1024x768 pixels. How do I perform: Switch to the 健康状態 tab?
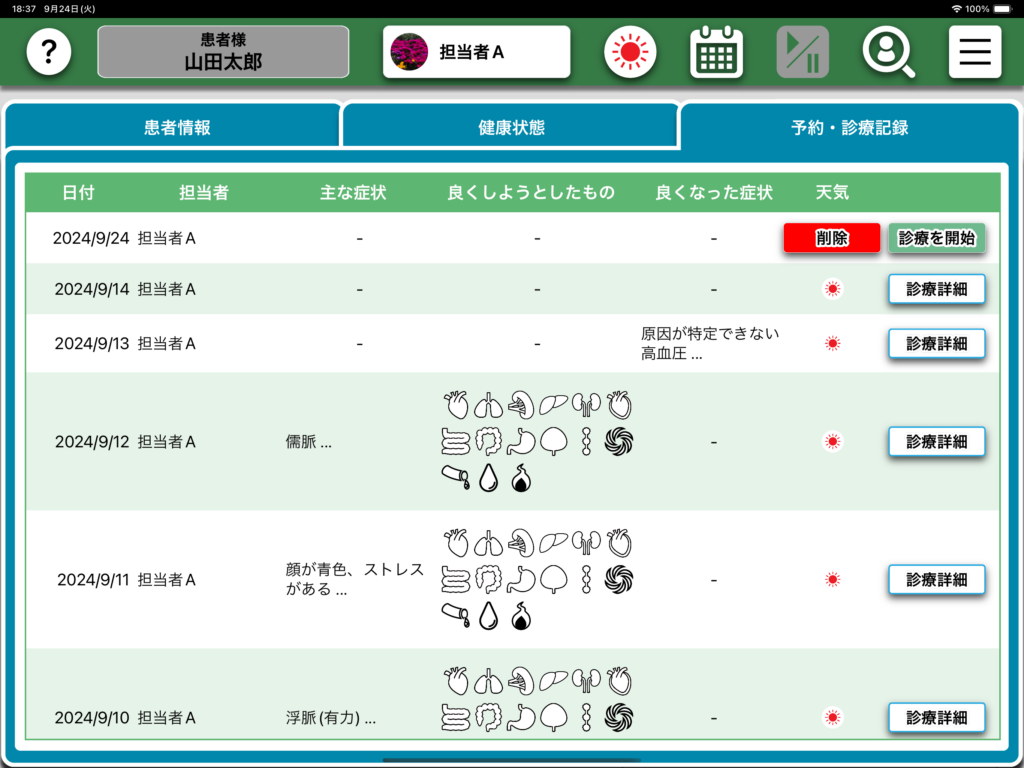511,128
